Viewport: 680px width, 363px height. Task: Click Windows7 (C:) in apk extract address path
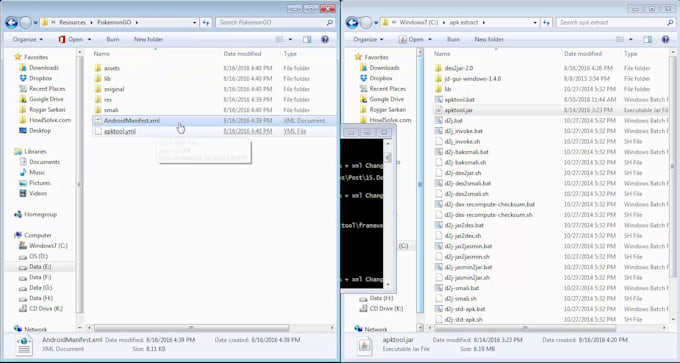(418, 23)
